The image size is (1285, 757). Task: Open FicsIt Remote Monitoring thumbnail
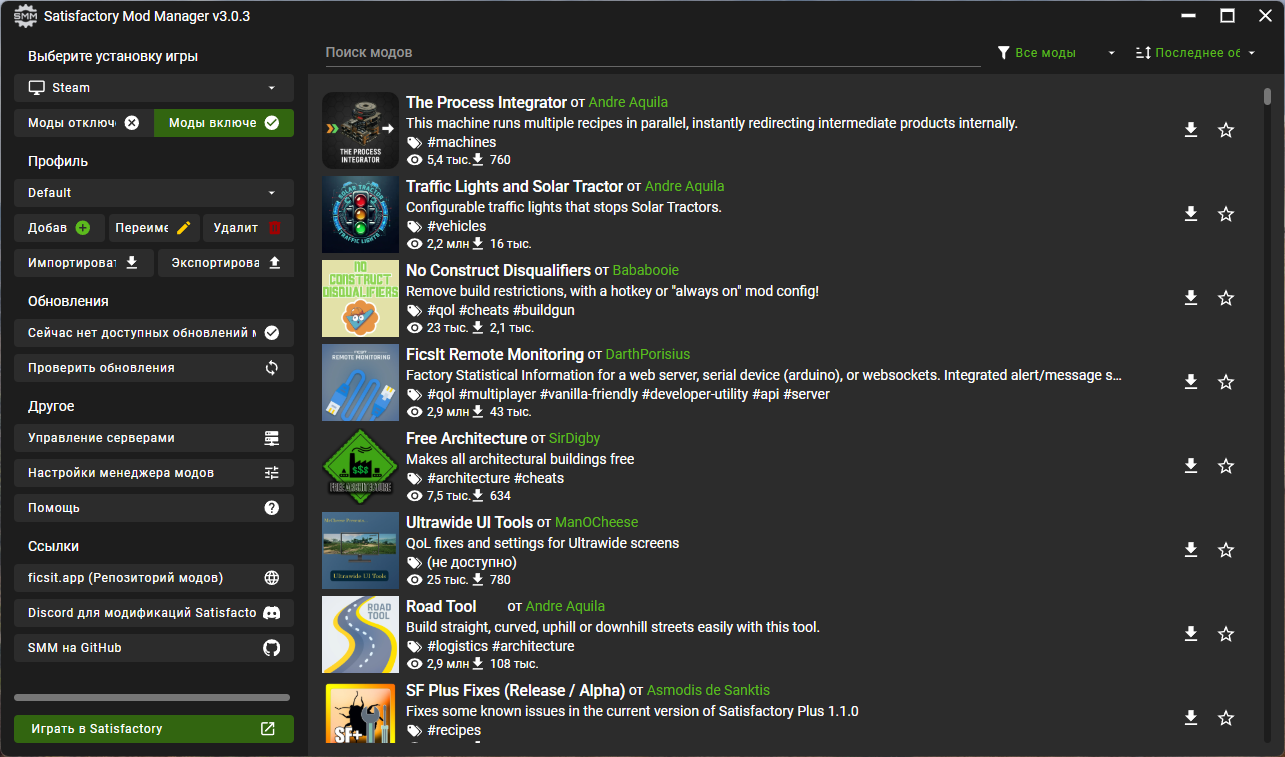360,382
